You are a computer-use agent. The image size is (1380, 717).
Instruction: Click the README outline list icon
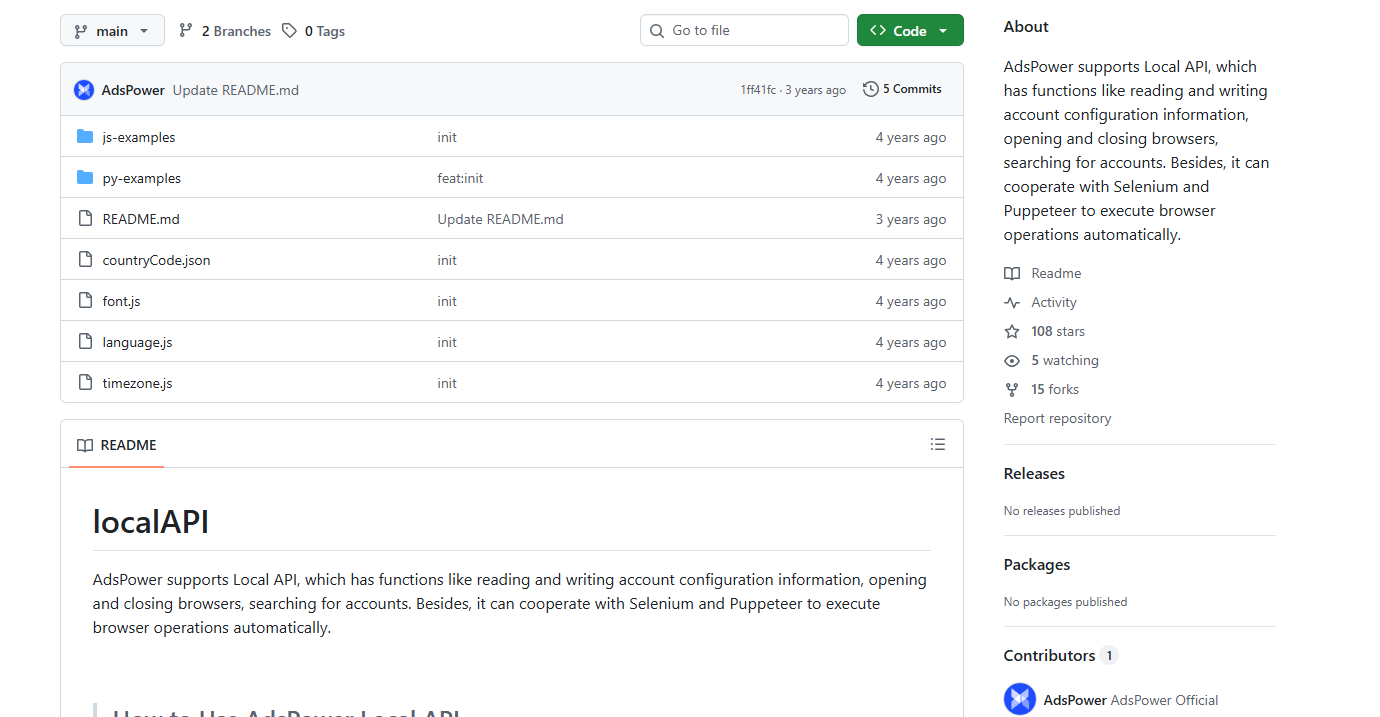[x=938, y=444]
